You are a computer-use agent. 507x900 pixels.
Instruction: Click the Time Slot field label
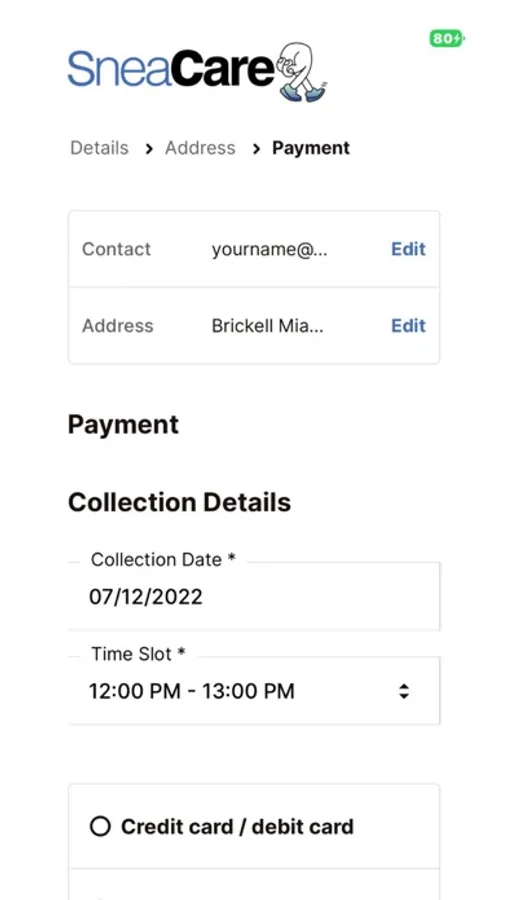(x=138, y=654)
